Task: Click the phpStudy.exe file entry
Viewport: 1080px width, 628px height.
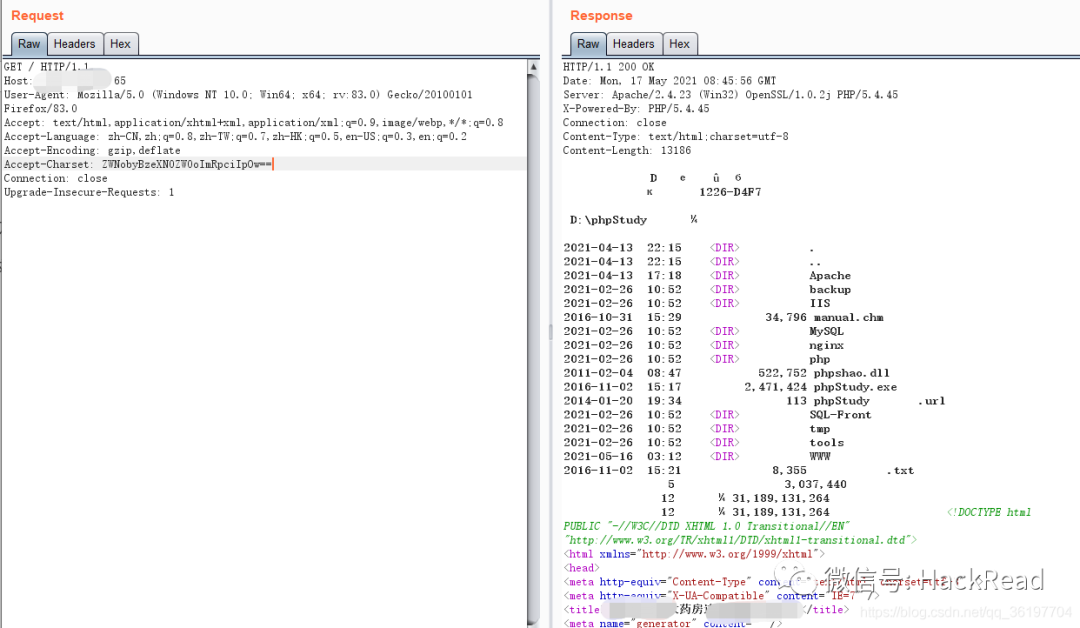Action: [x=855, y=387]
